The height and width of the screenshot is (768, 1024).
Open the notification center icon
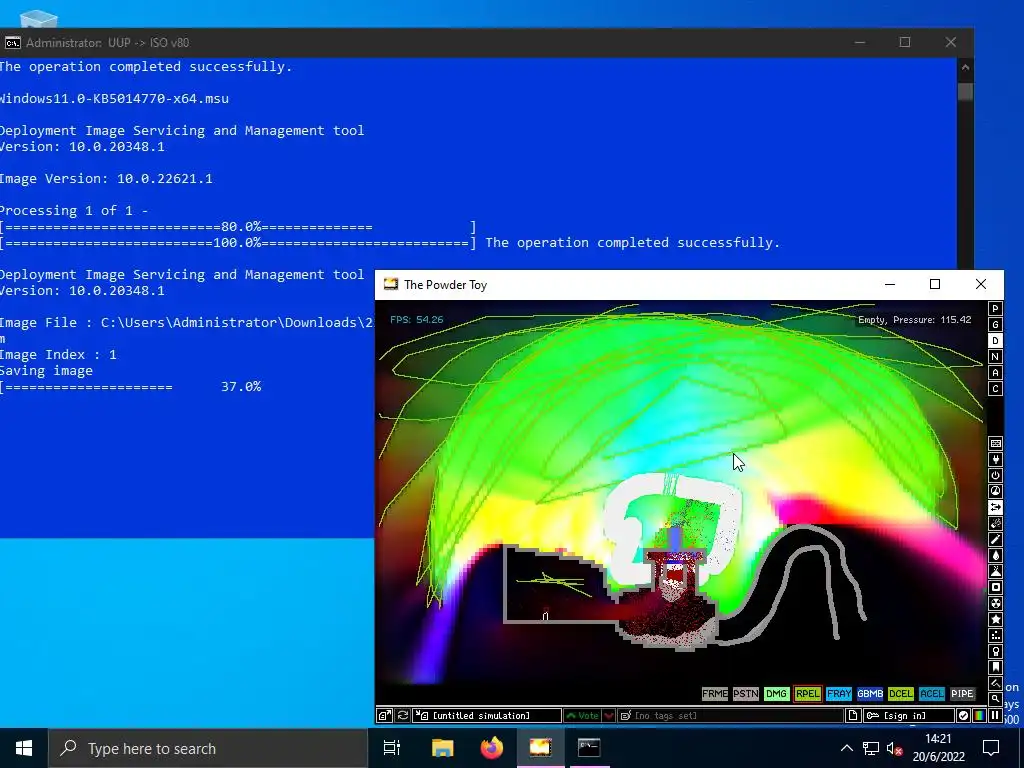click(x=991, y=748)
